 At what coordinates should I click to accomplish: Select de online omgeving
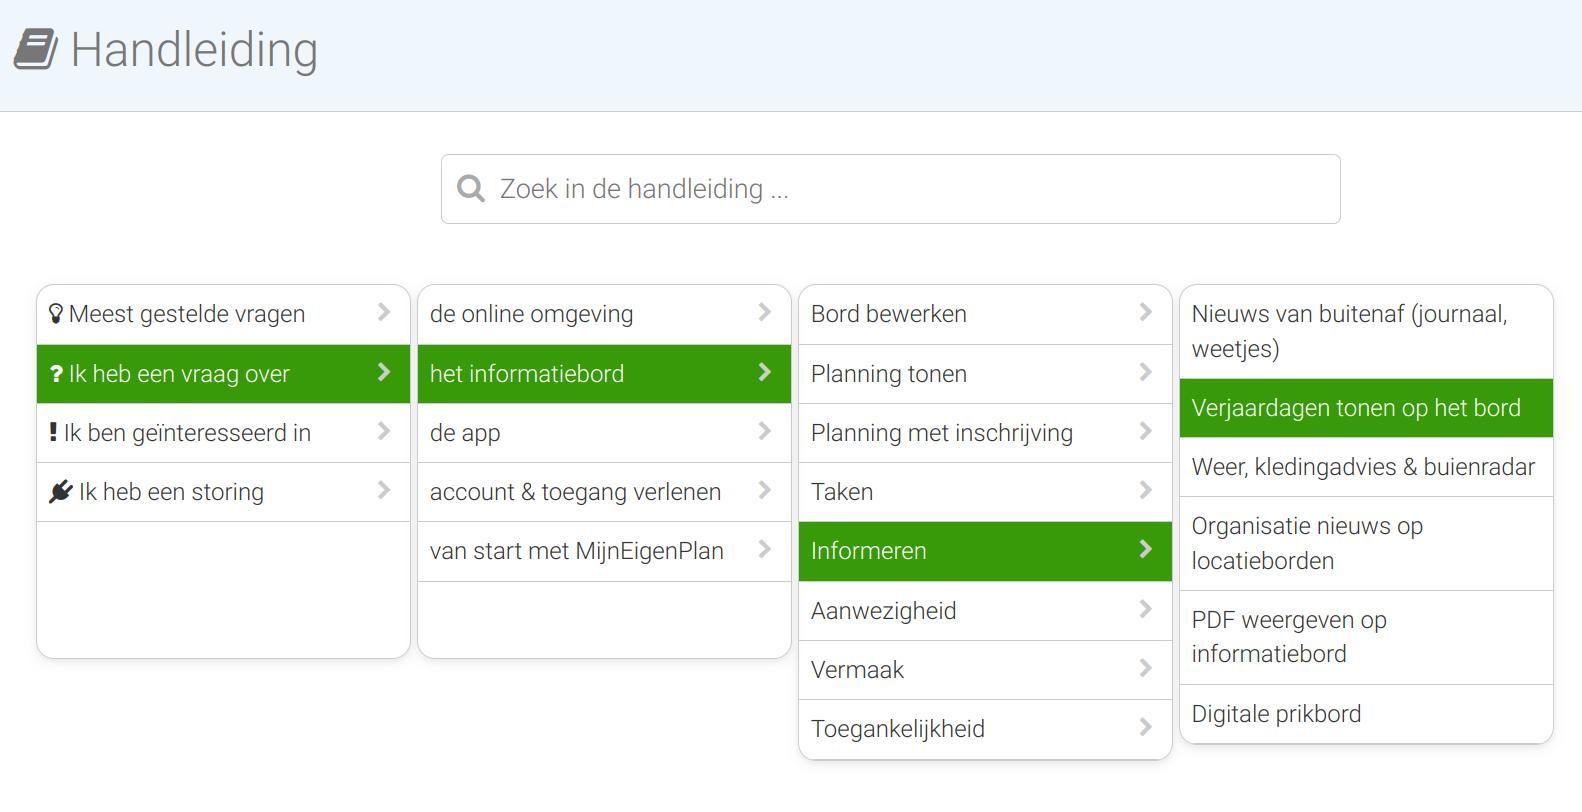point(604,314)
